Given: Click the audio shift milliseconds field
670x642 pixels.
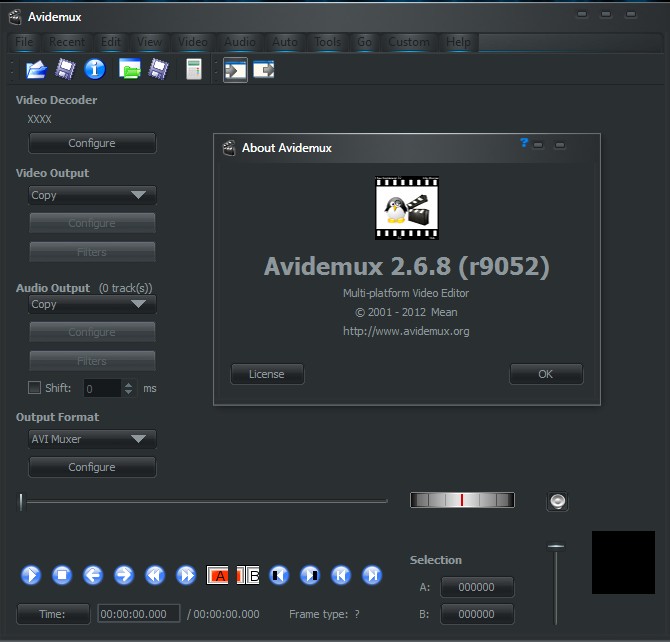Looking at the screenshot, I should [103, 389].
